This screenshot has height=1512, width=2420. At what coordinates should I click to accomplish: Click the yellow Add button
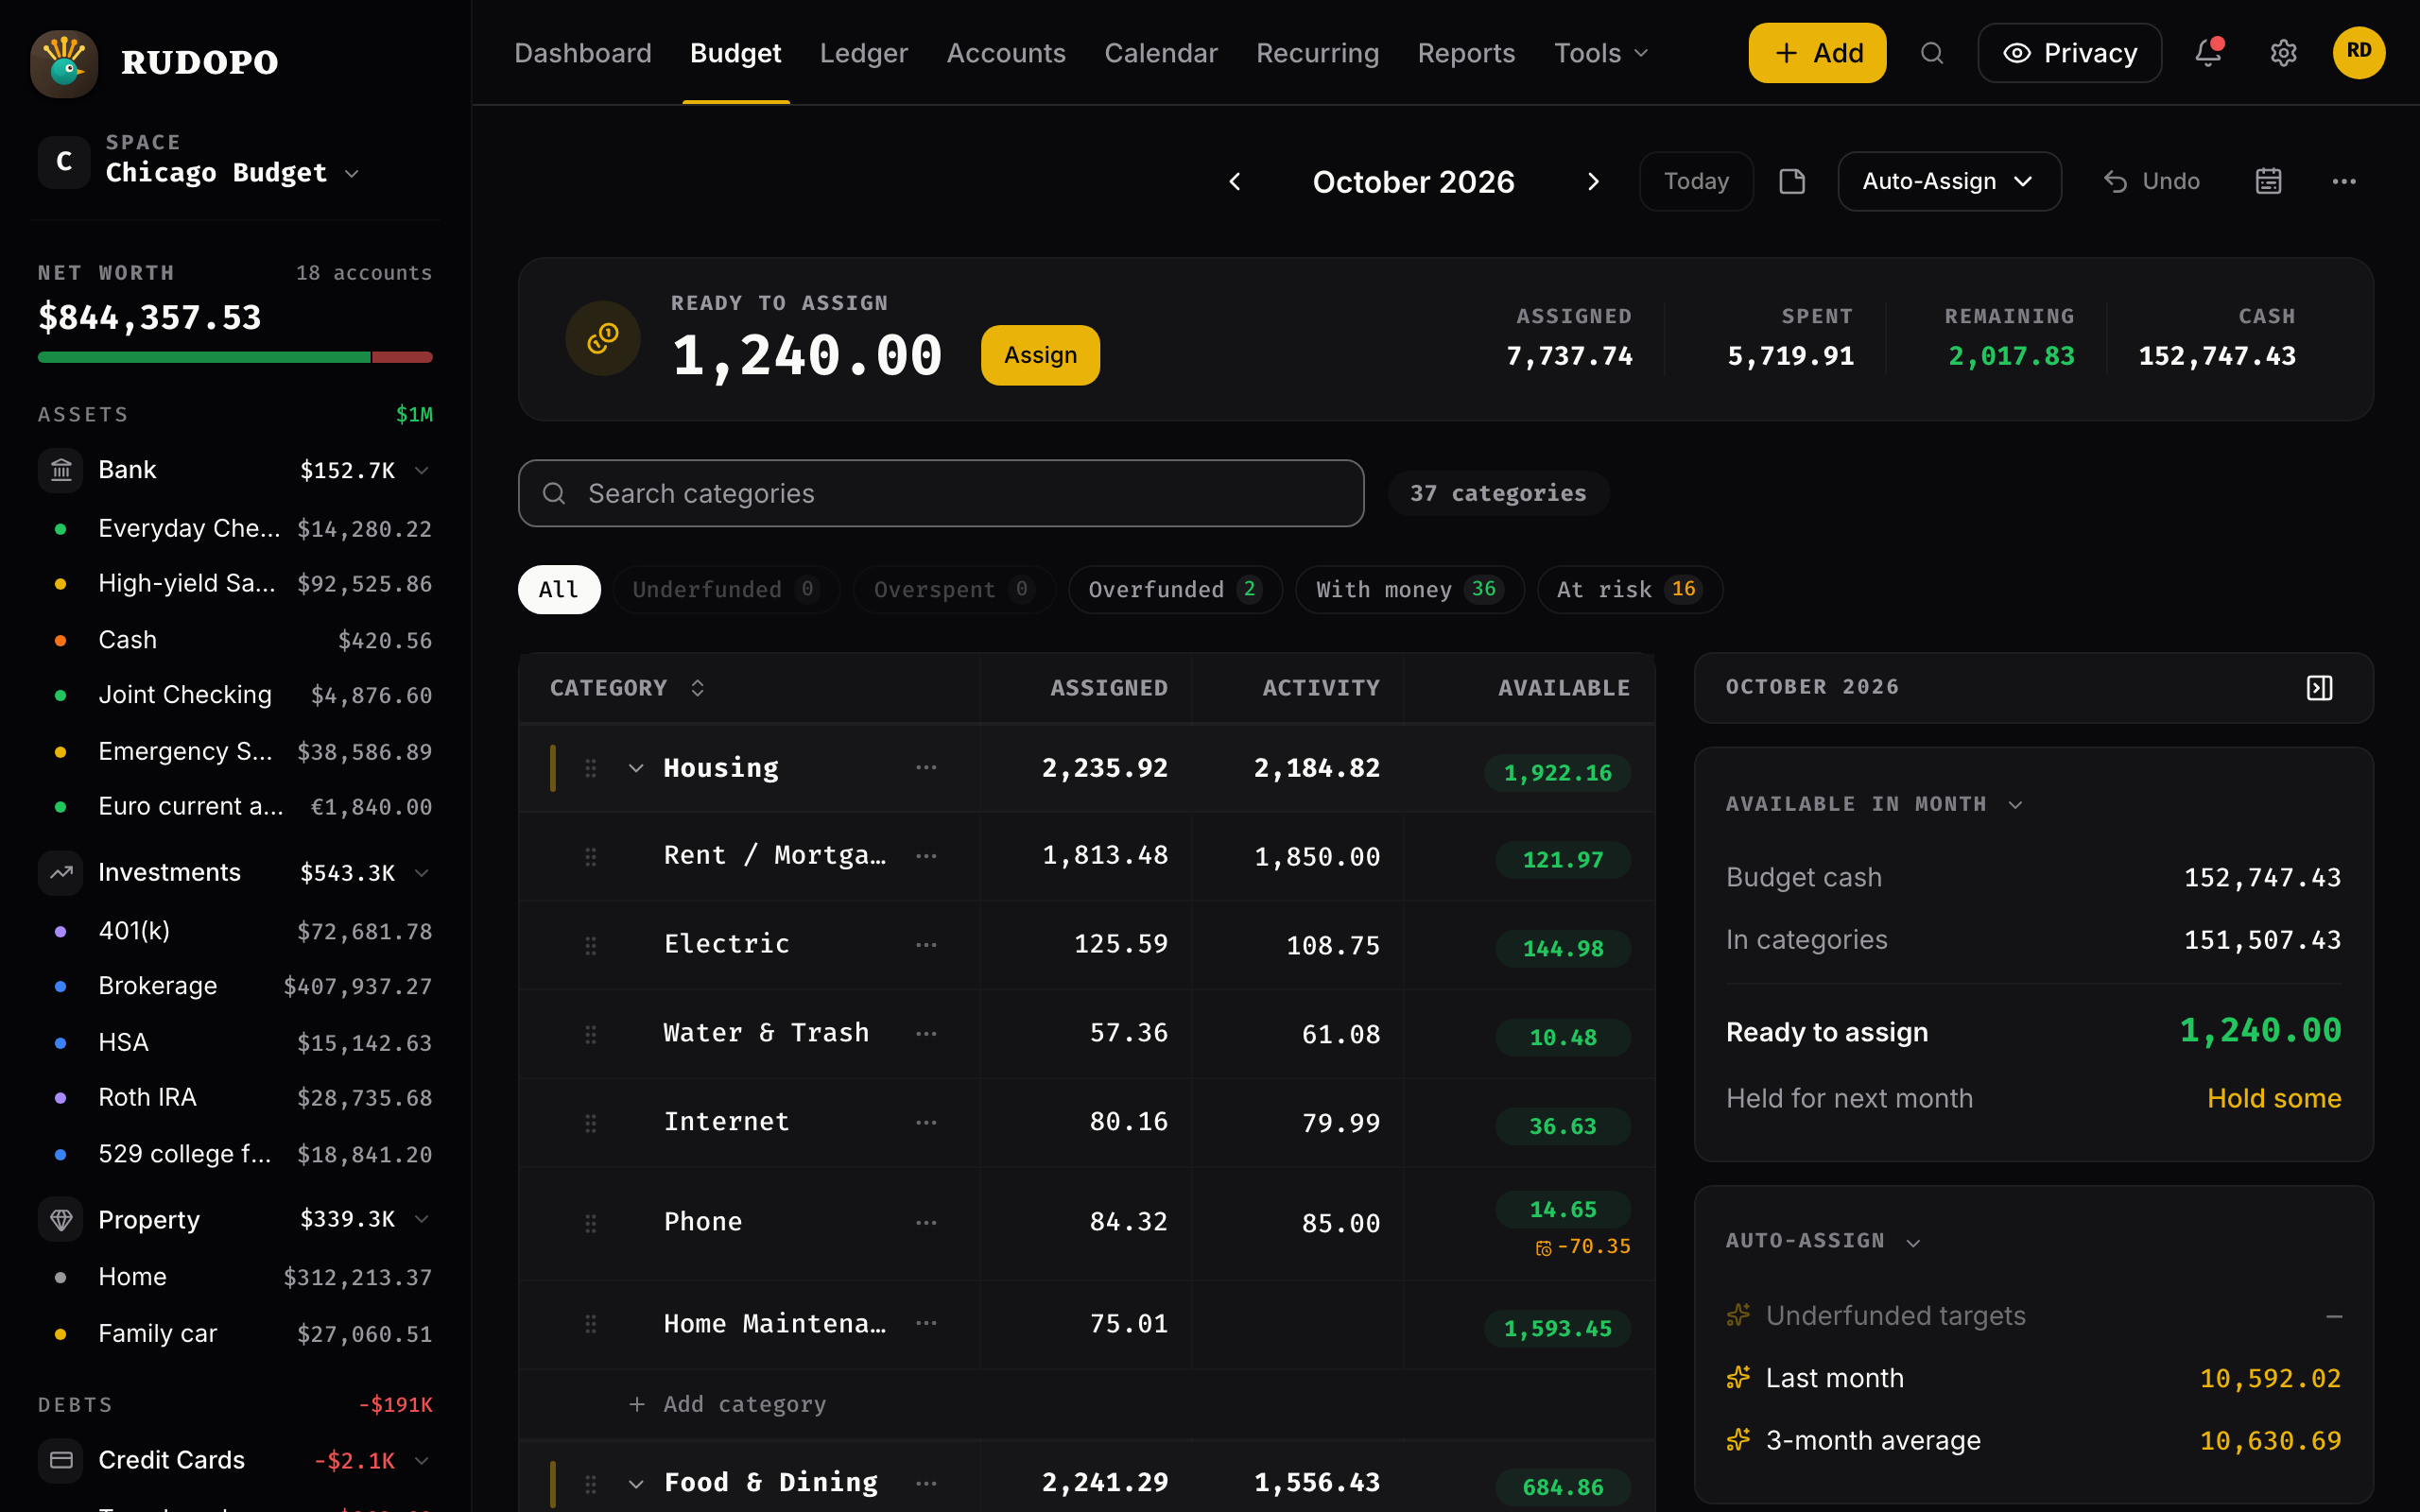(1817, 53)
